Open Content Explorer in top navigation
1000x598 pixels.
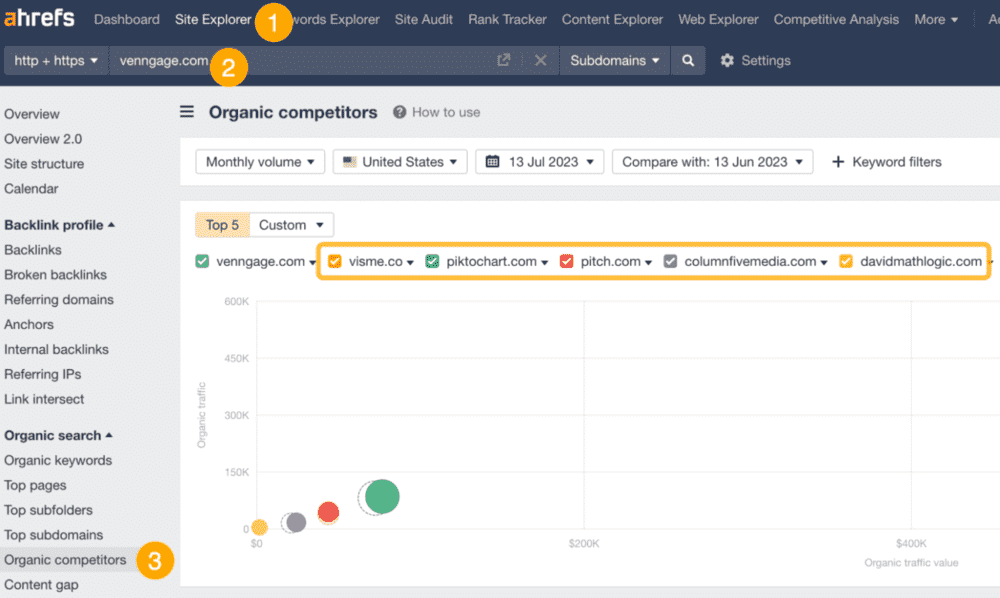612,20
